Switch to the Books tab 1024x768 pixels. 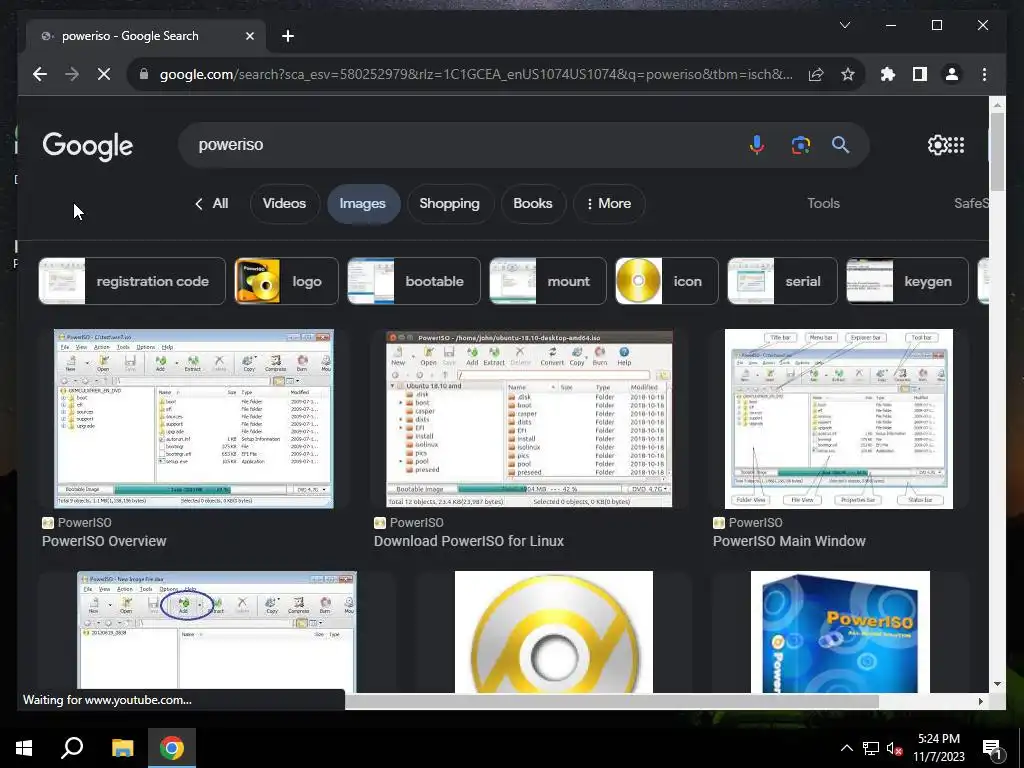tap(533, 204)
